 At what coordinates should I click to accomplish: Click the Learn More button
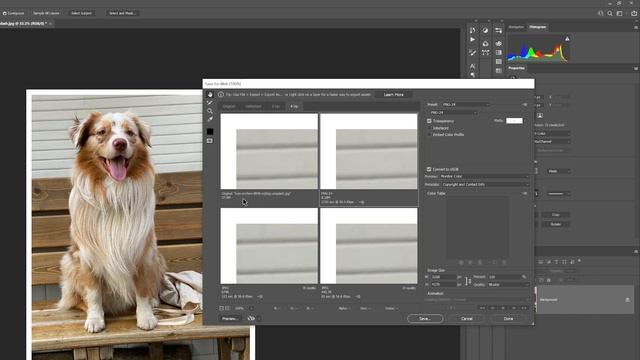(x=393, y=95)
